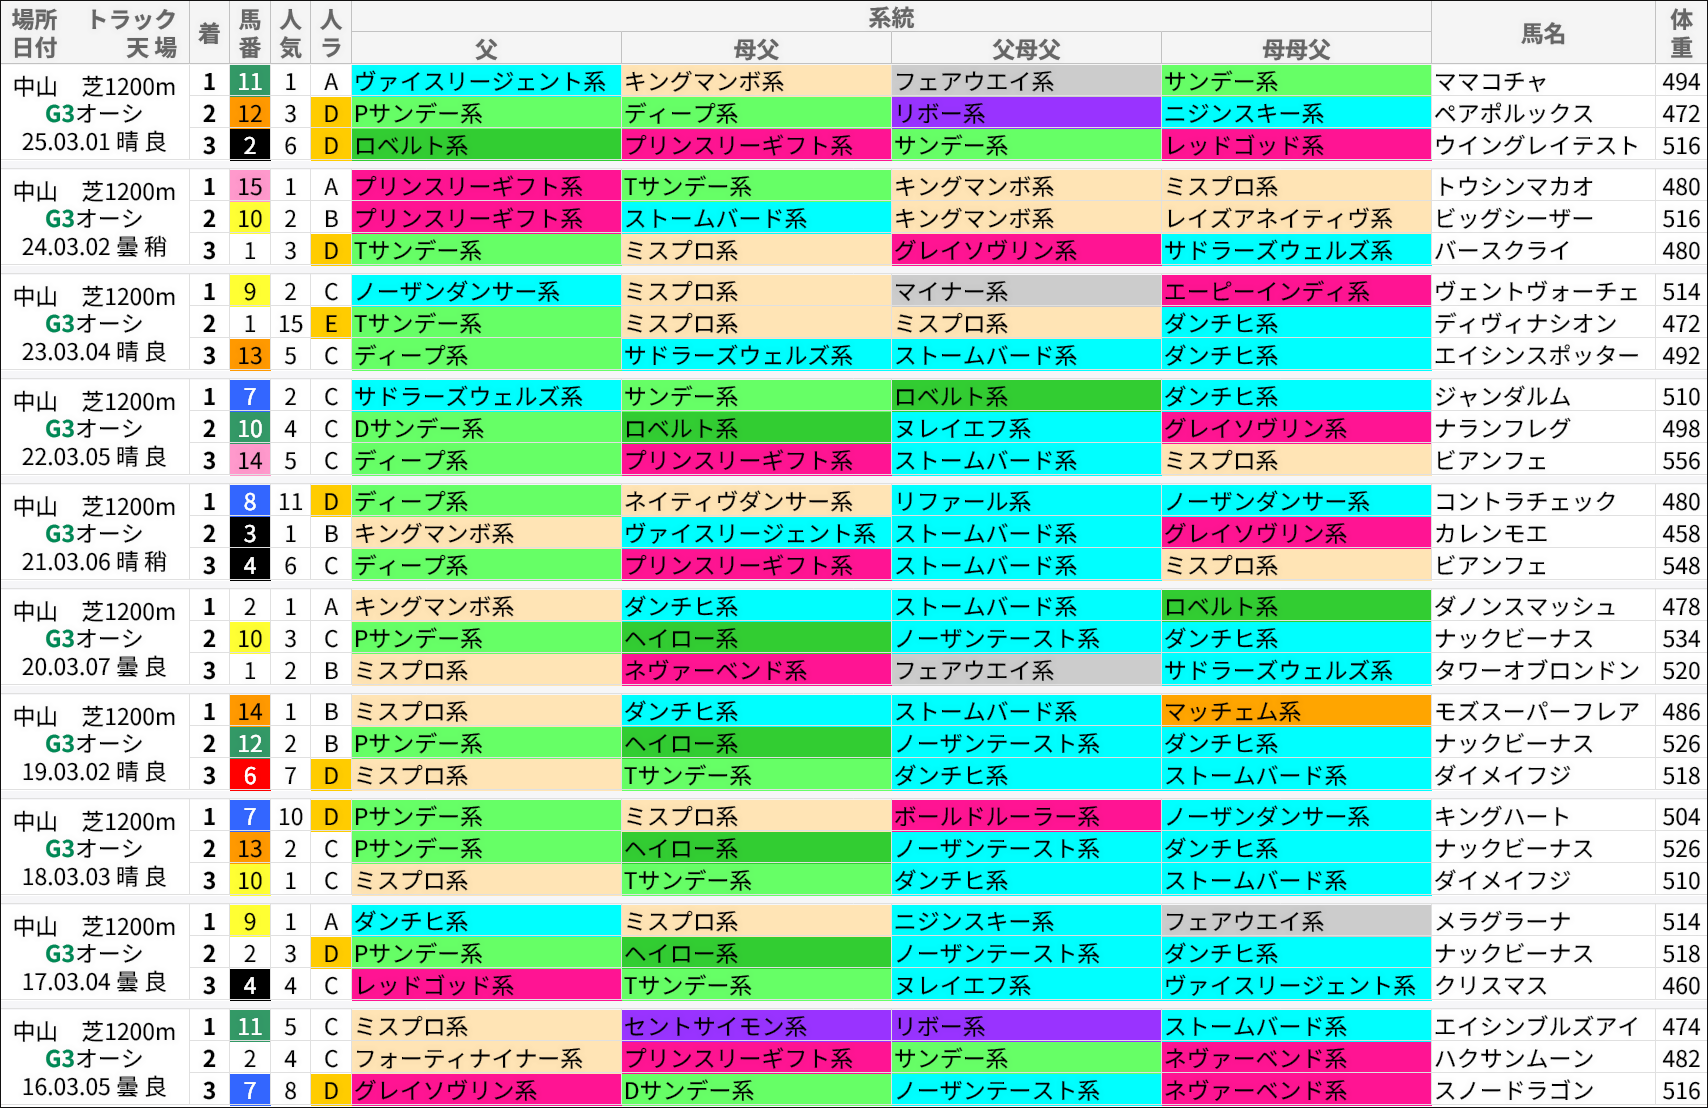Sort by the 人気 column header
Viewport: 1708px width, 1108px height.
pos(290,34)
